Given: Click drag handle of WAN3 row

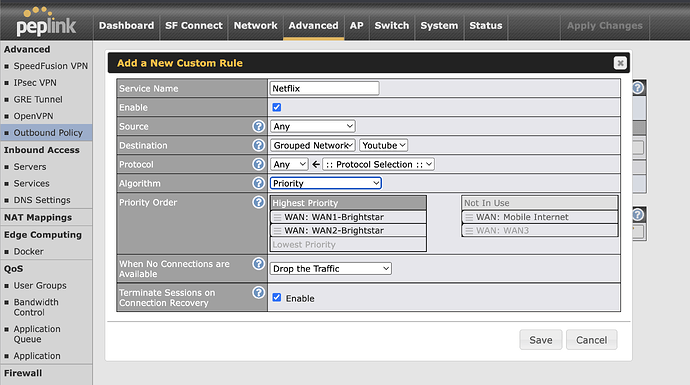Looking at the screenshot, I should 469,231.
